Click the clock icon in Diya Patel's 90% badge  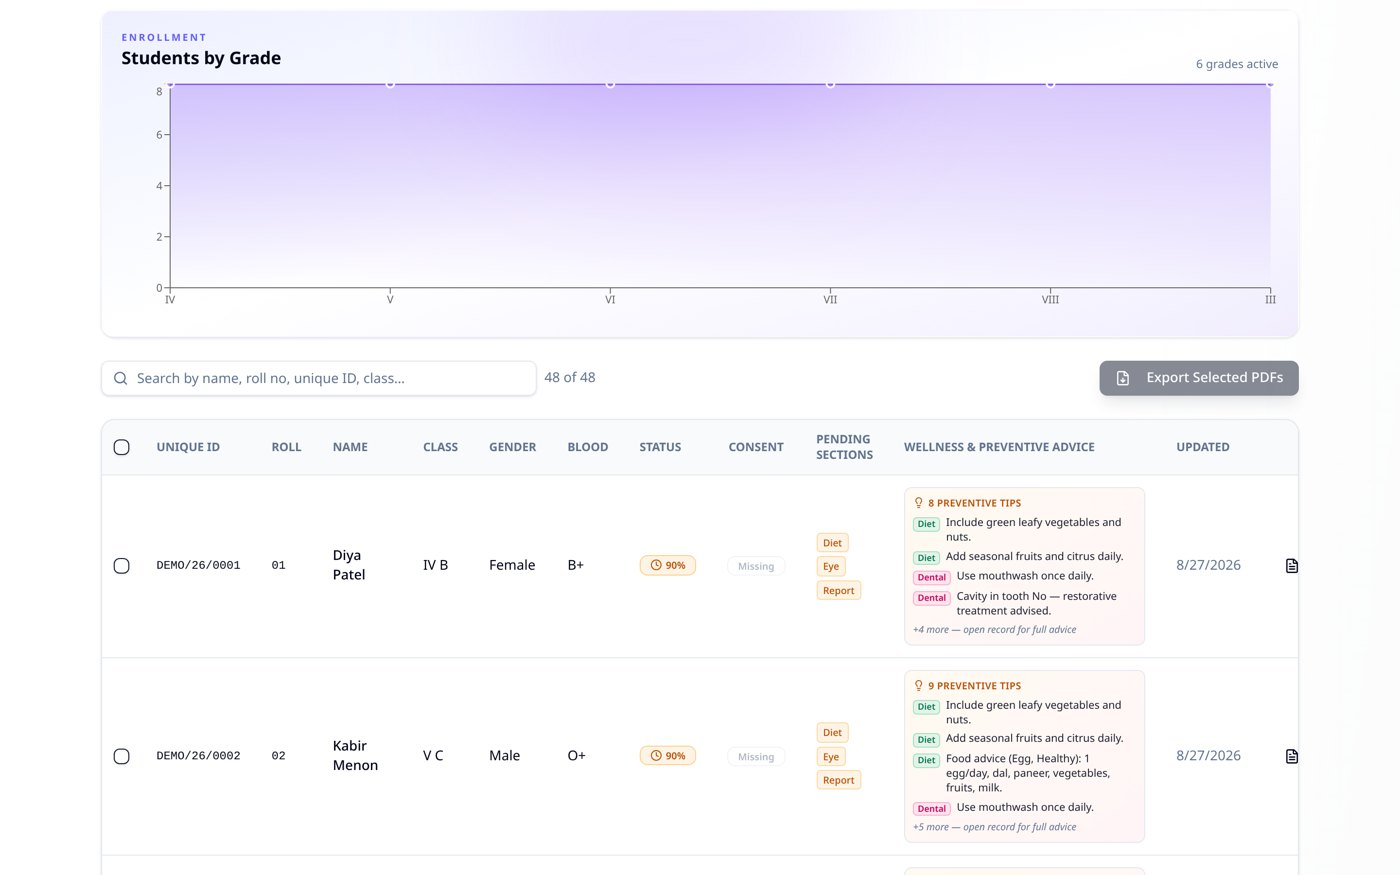coord(656,565)
